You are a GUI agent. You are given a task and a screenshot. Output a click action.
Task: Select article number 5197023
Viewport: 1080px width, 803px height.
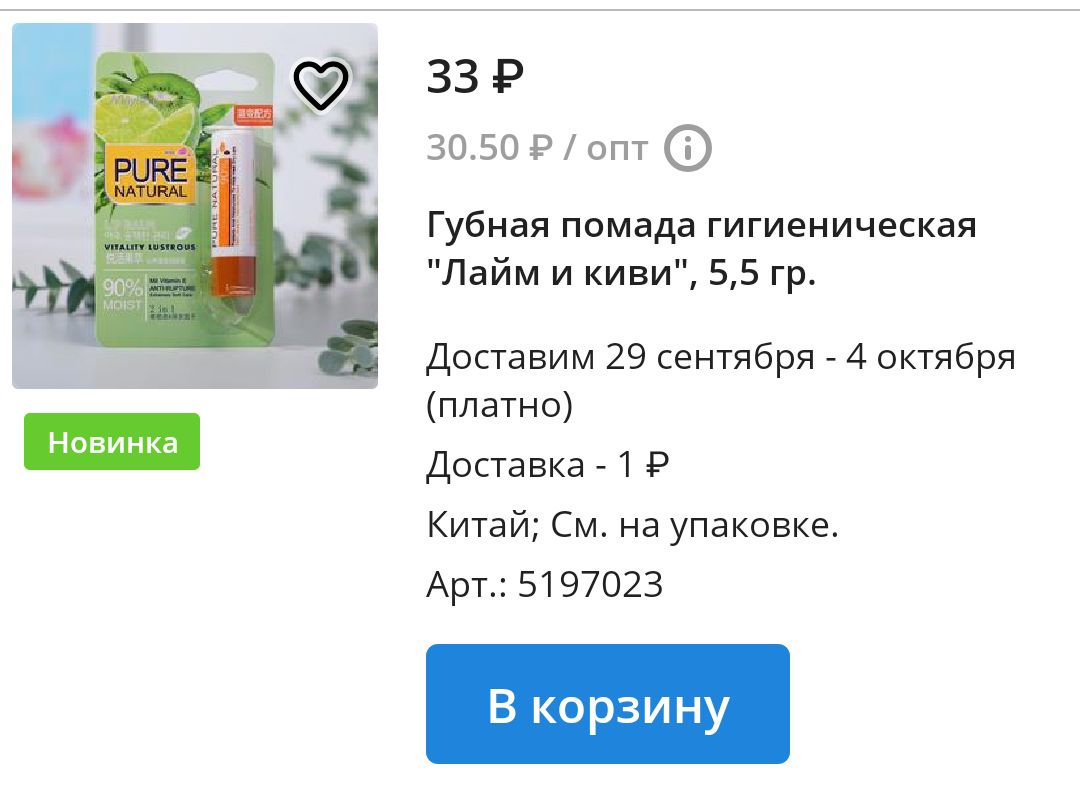(x=590, y=585)
